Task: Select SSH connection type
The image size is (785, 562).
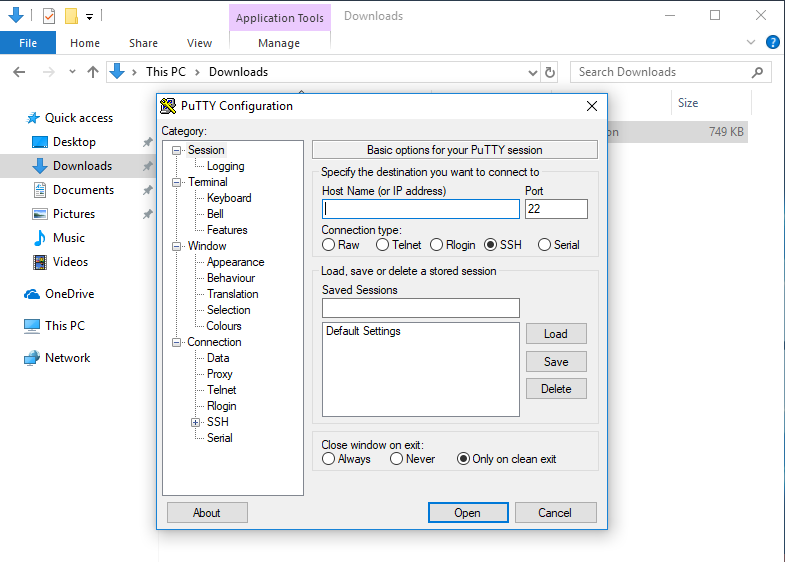Action: tap(491, 245)
